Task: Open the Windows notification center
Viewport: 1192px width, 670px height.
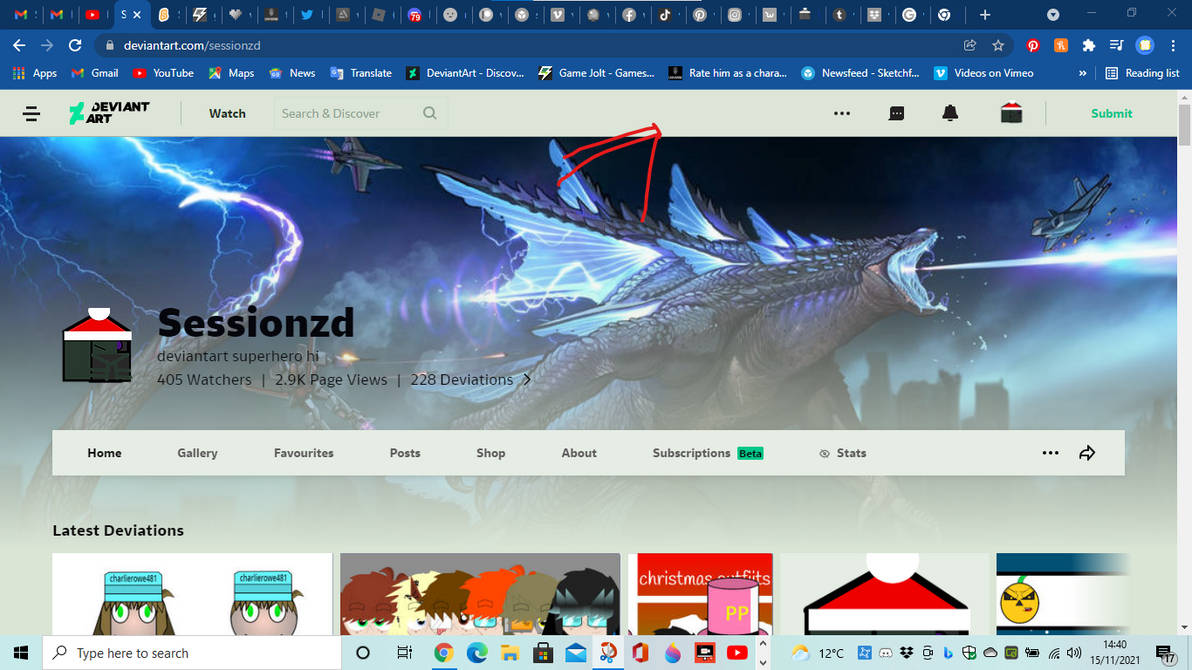Action: [x=1165, y=653]
